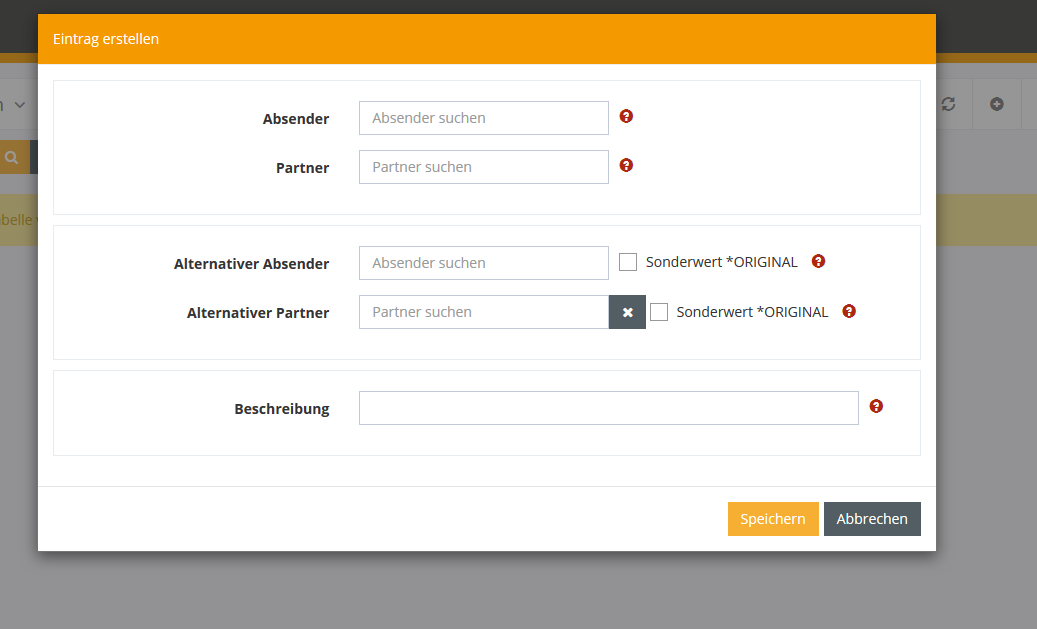The width and height of the screenshot is (1037, 629).
Task: Click the help icon next to Absender field
Action: click(626, 116)
